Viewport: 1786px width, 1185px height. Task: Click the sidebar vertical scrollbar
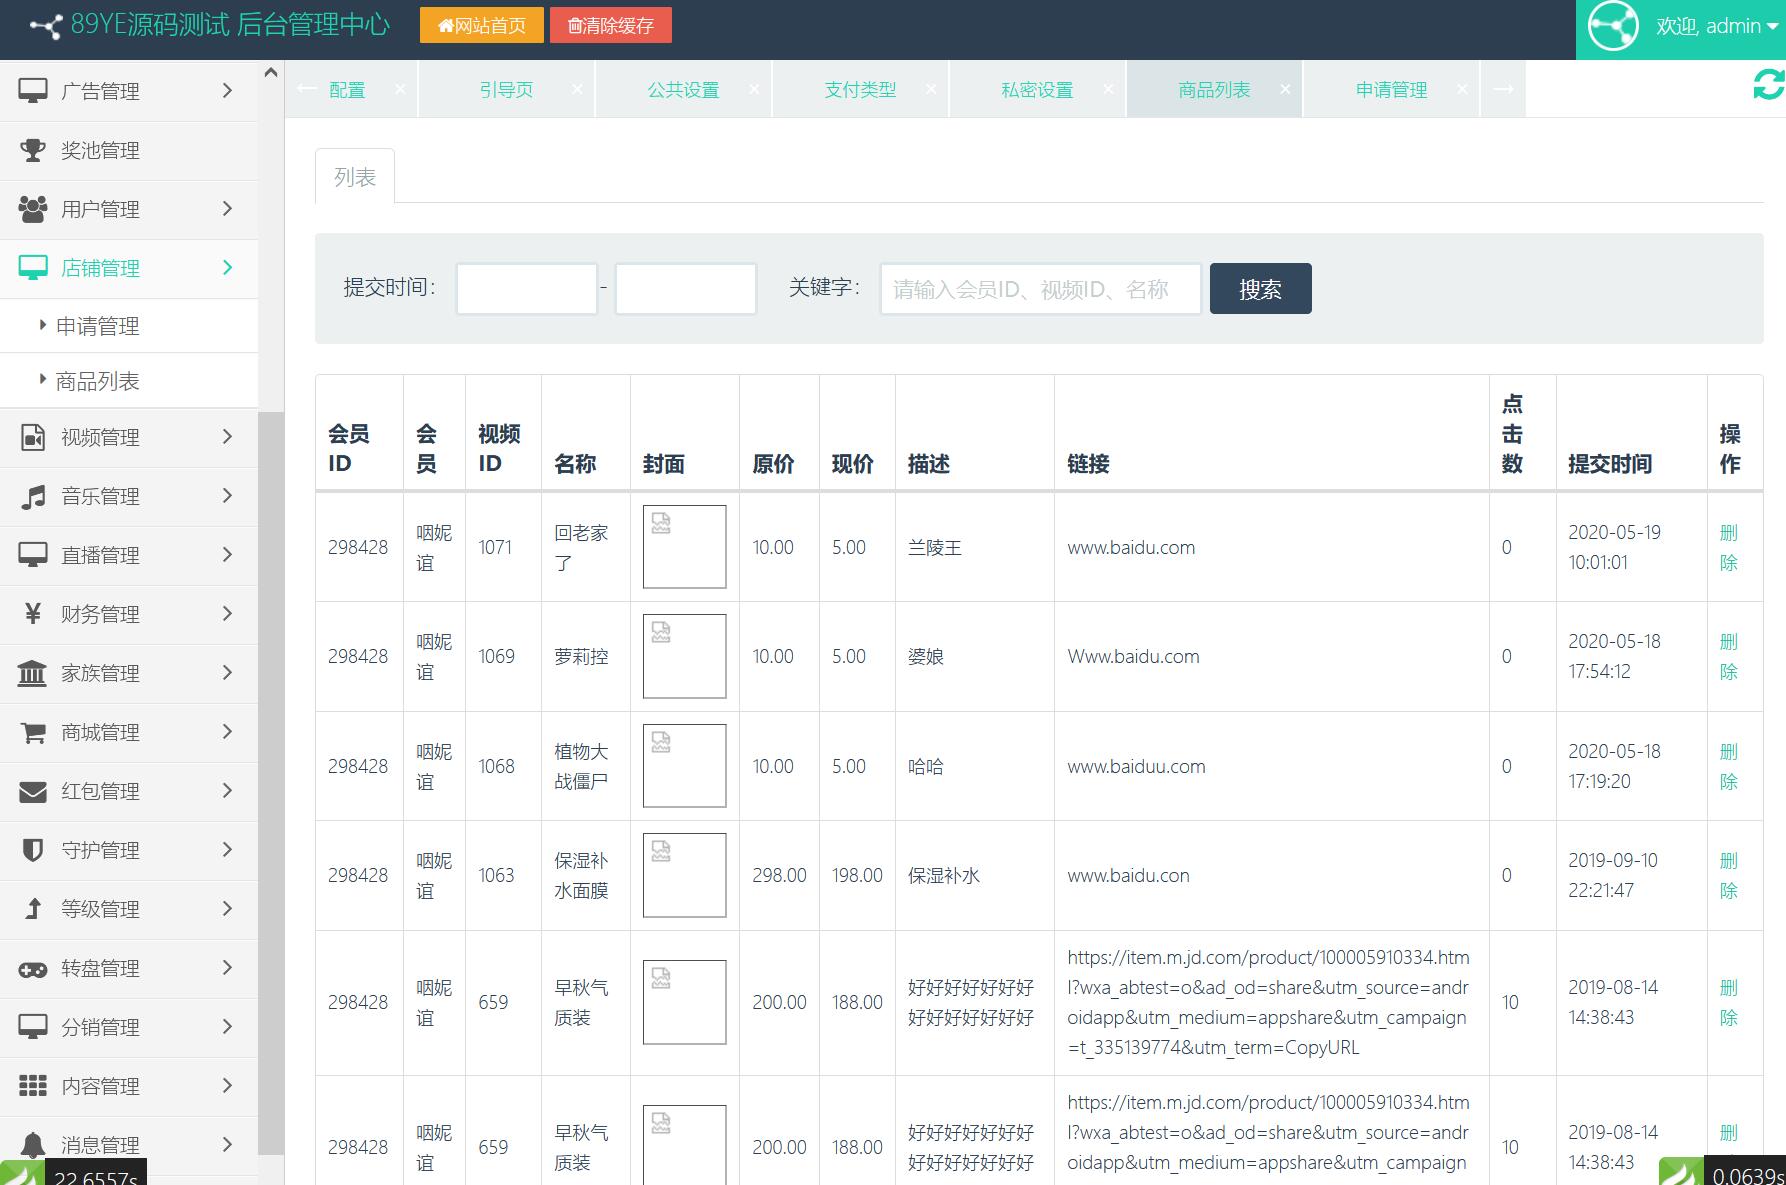[x=270, y=780]
